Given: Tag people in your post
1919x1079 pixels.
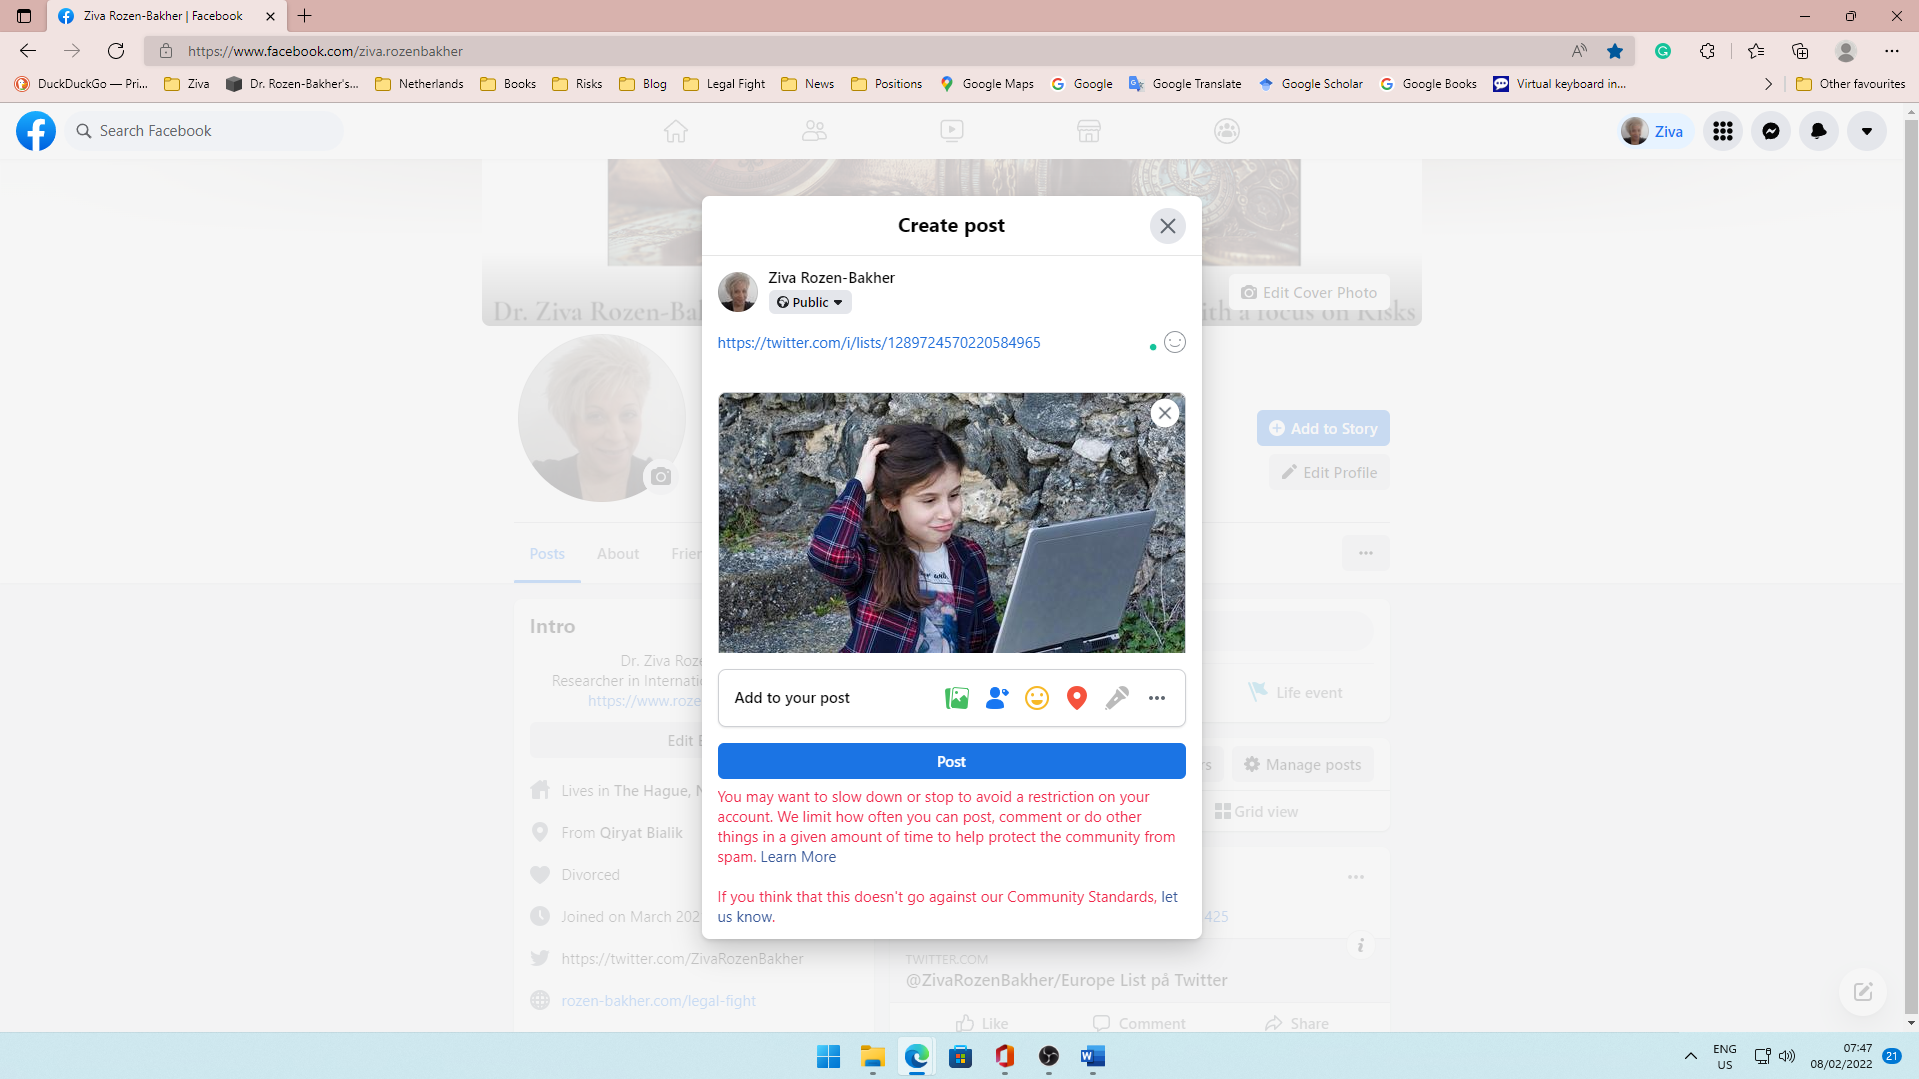Looking at the screenshot, I should [x=997, y=698].
